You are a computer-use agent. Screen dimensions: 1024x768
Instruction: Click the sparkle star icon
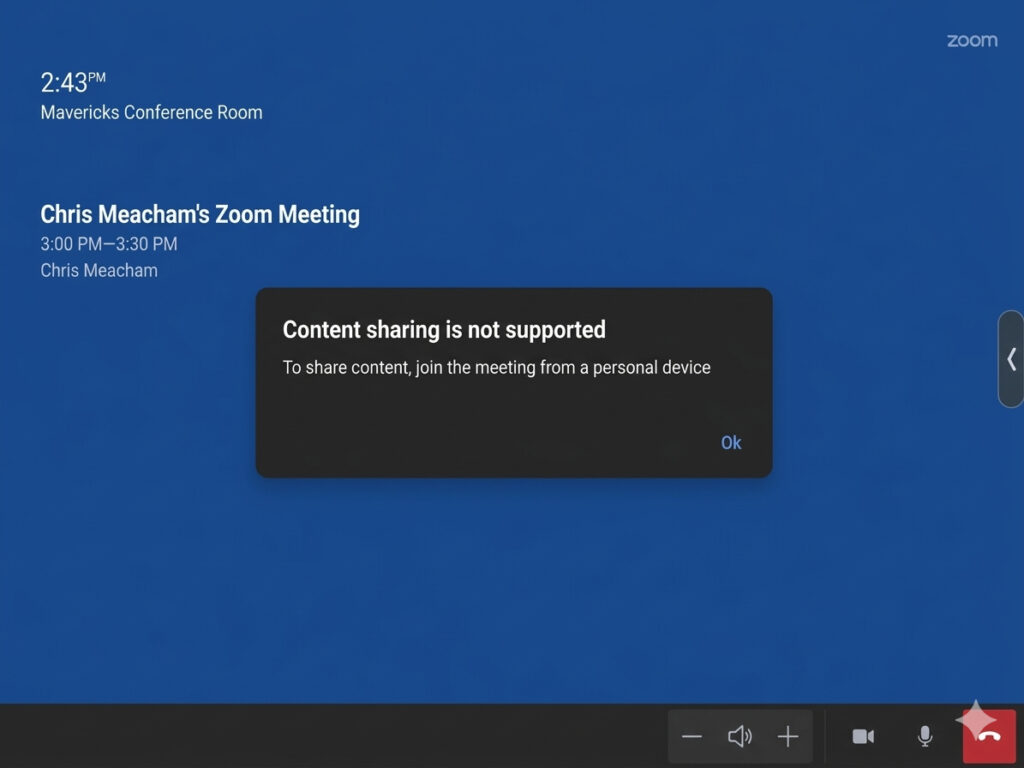(x=975, y=720)
